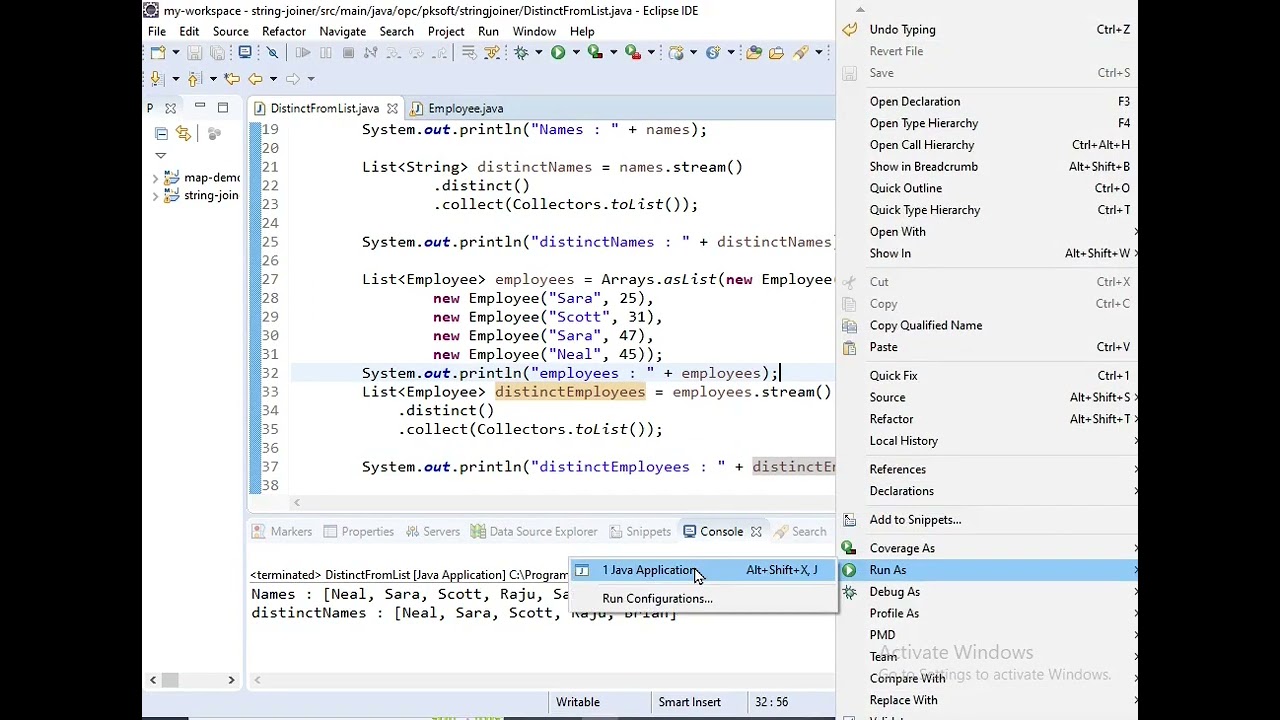Click the Previous Annotation arrow icon
Screen dimensions: 1280x720
[x=193, y=78]
